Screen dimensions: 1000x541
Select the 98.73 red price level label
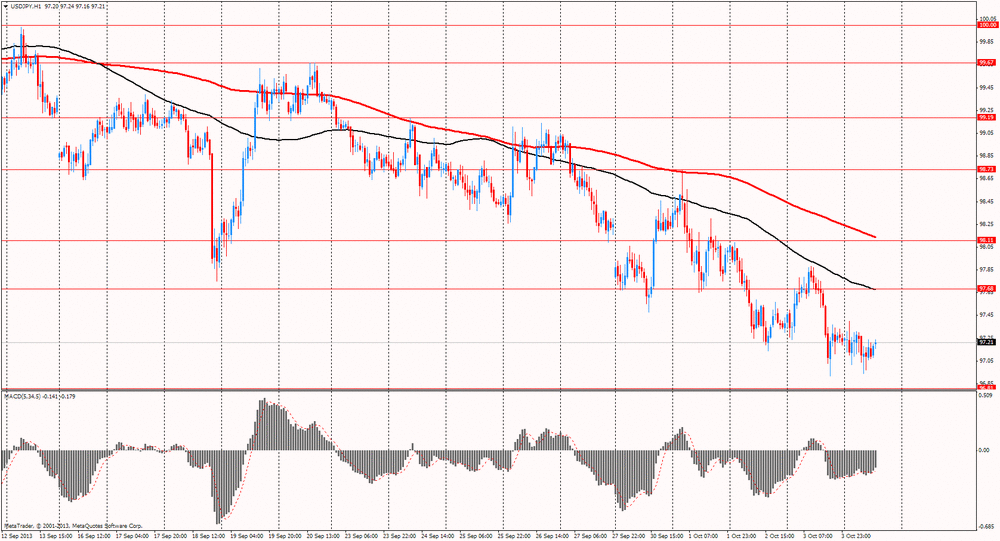click(x=987, y=169)
